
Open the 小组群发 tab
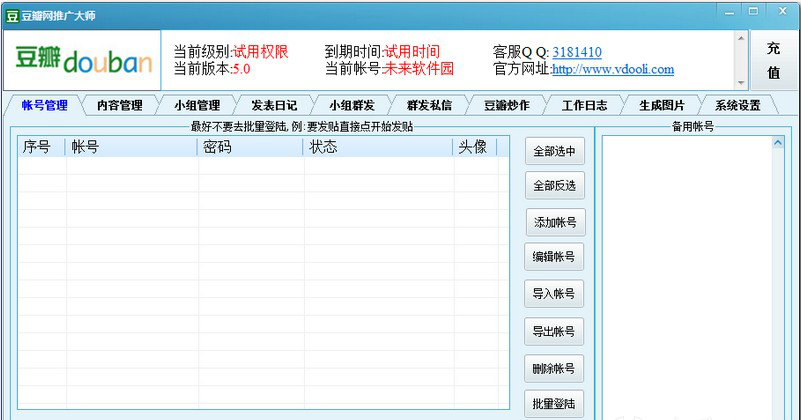tap(352, 105)
